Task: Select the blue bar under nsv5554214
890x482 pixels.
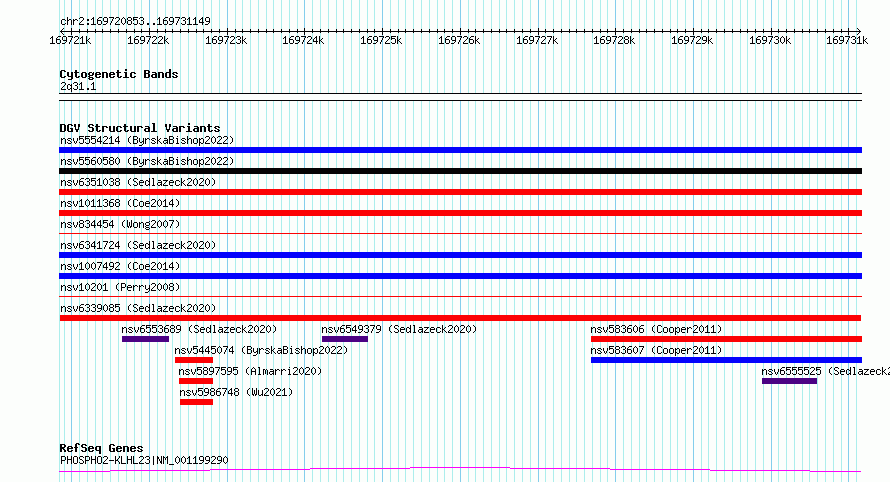Action: (460, 150)
